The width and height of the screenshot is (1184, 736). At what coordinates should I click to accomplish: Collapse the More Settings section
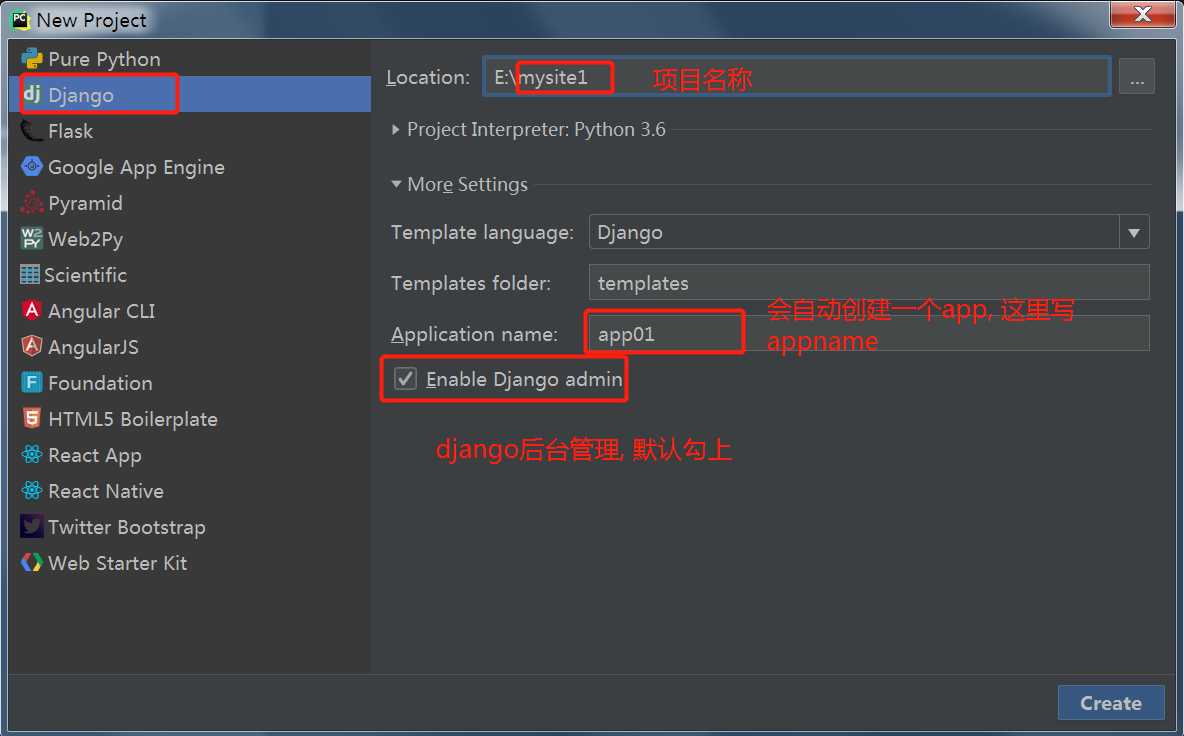[x=396, y=184]
